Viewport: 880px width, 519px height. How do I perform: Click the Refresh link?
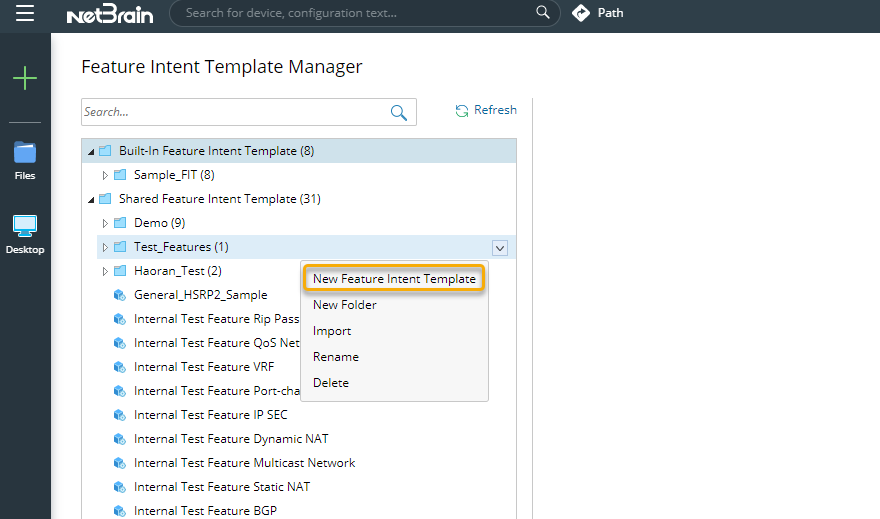(x=495, y=110)
